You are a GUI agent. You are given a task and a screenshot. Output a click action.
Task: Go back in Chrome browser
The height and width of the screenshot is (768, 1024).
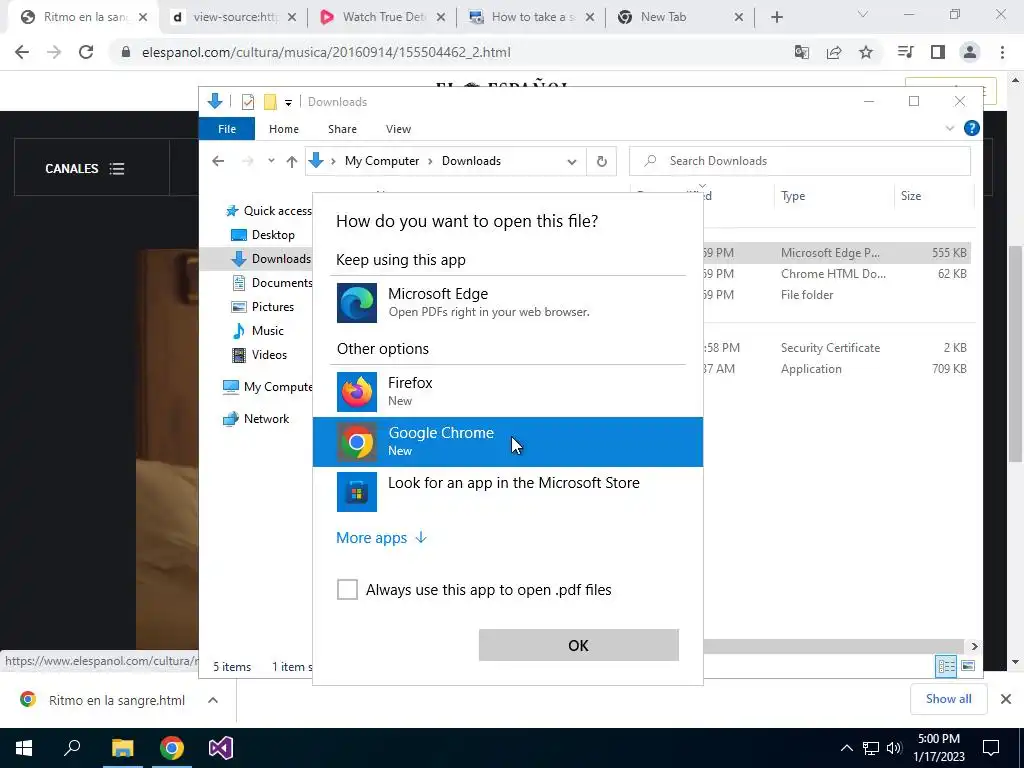click(x=22, y=52)
